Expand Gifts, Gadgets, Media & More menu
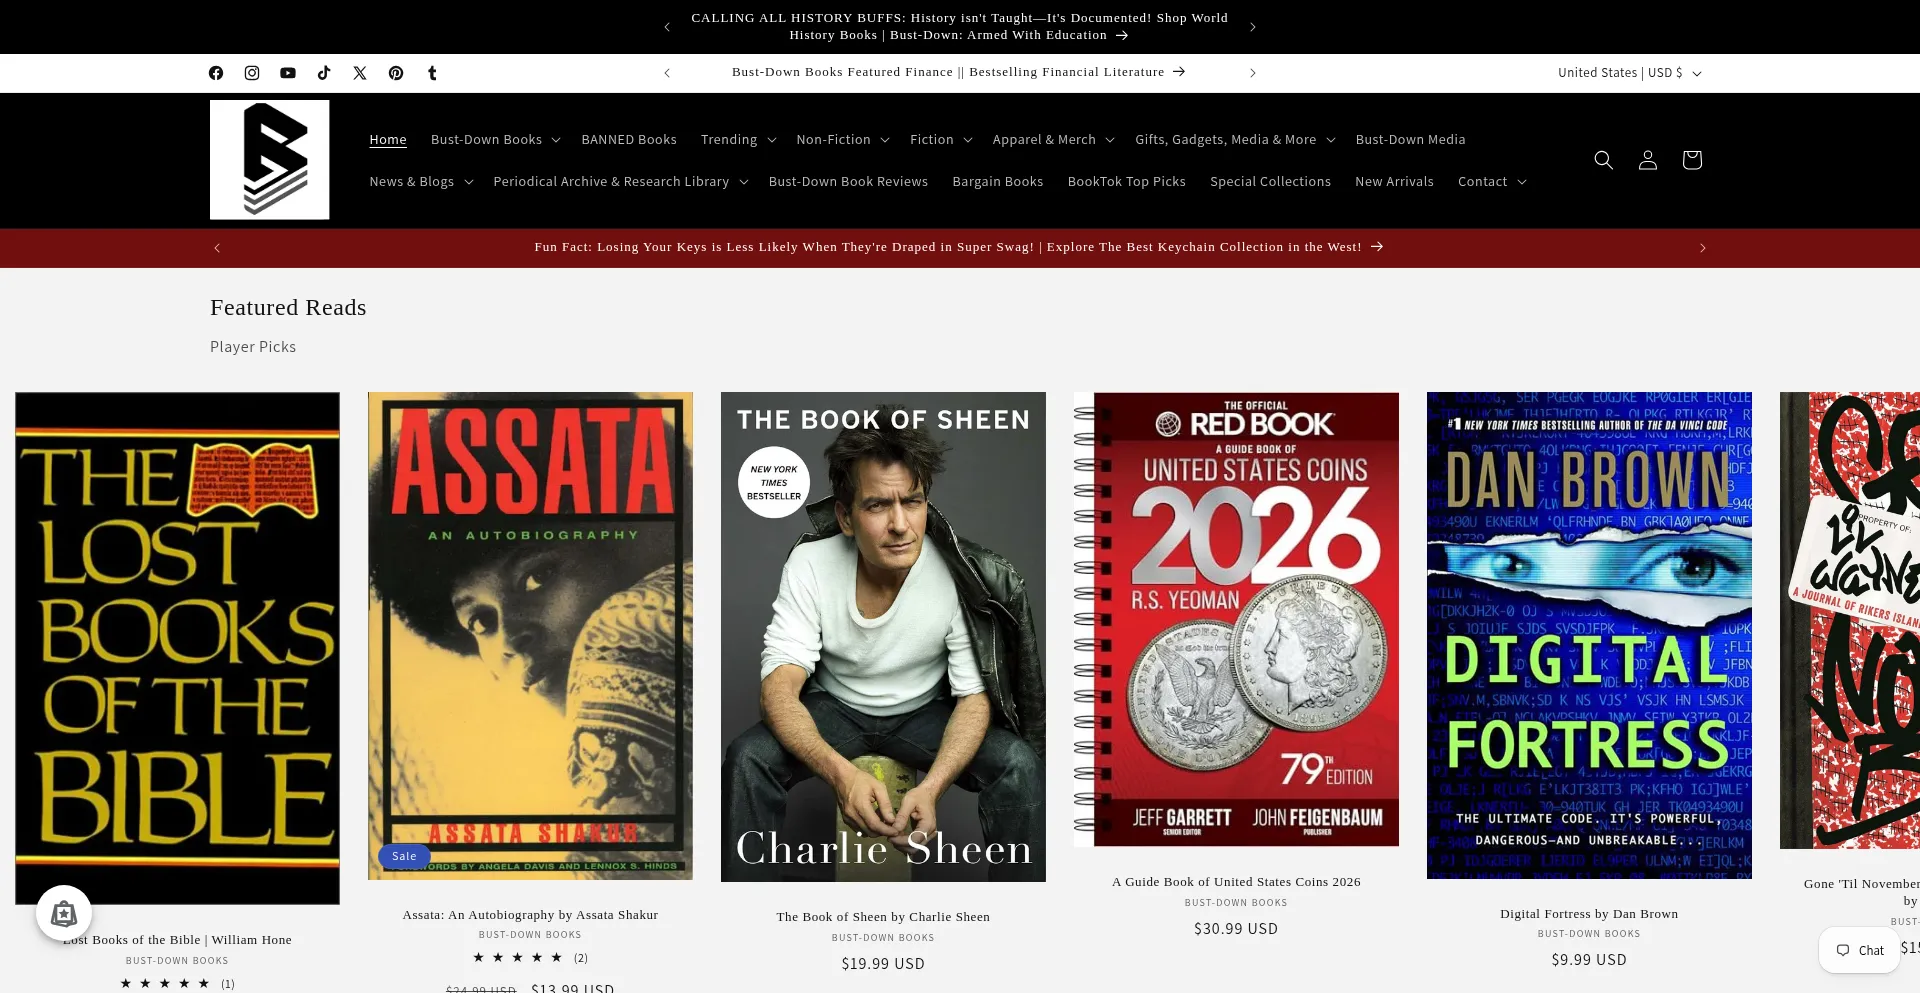Image resolution: width=1920 pixels, height=993 pixels. click(x=1235, y=140)
